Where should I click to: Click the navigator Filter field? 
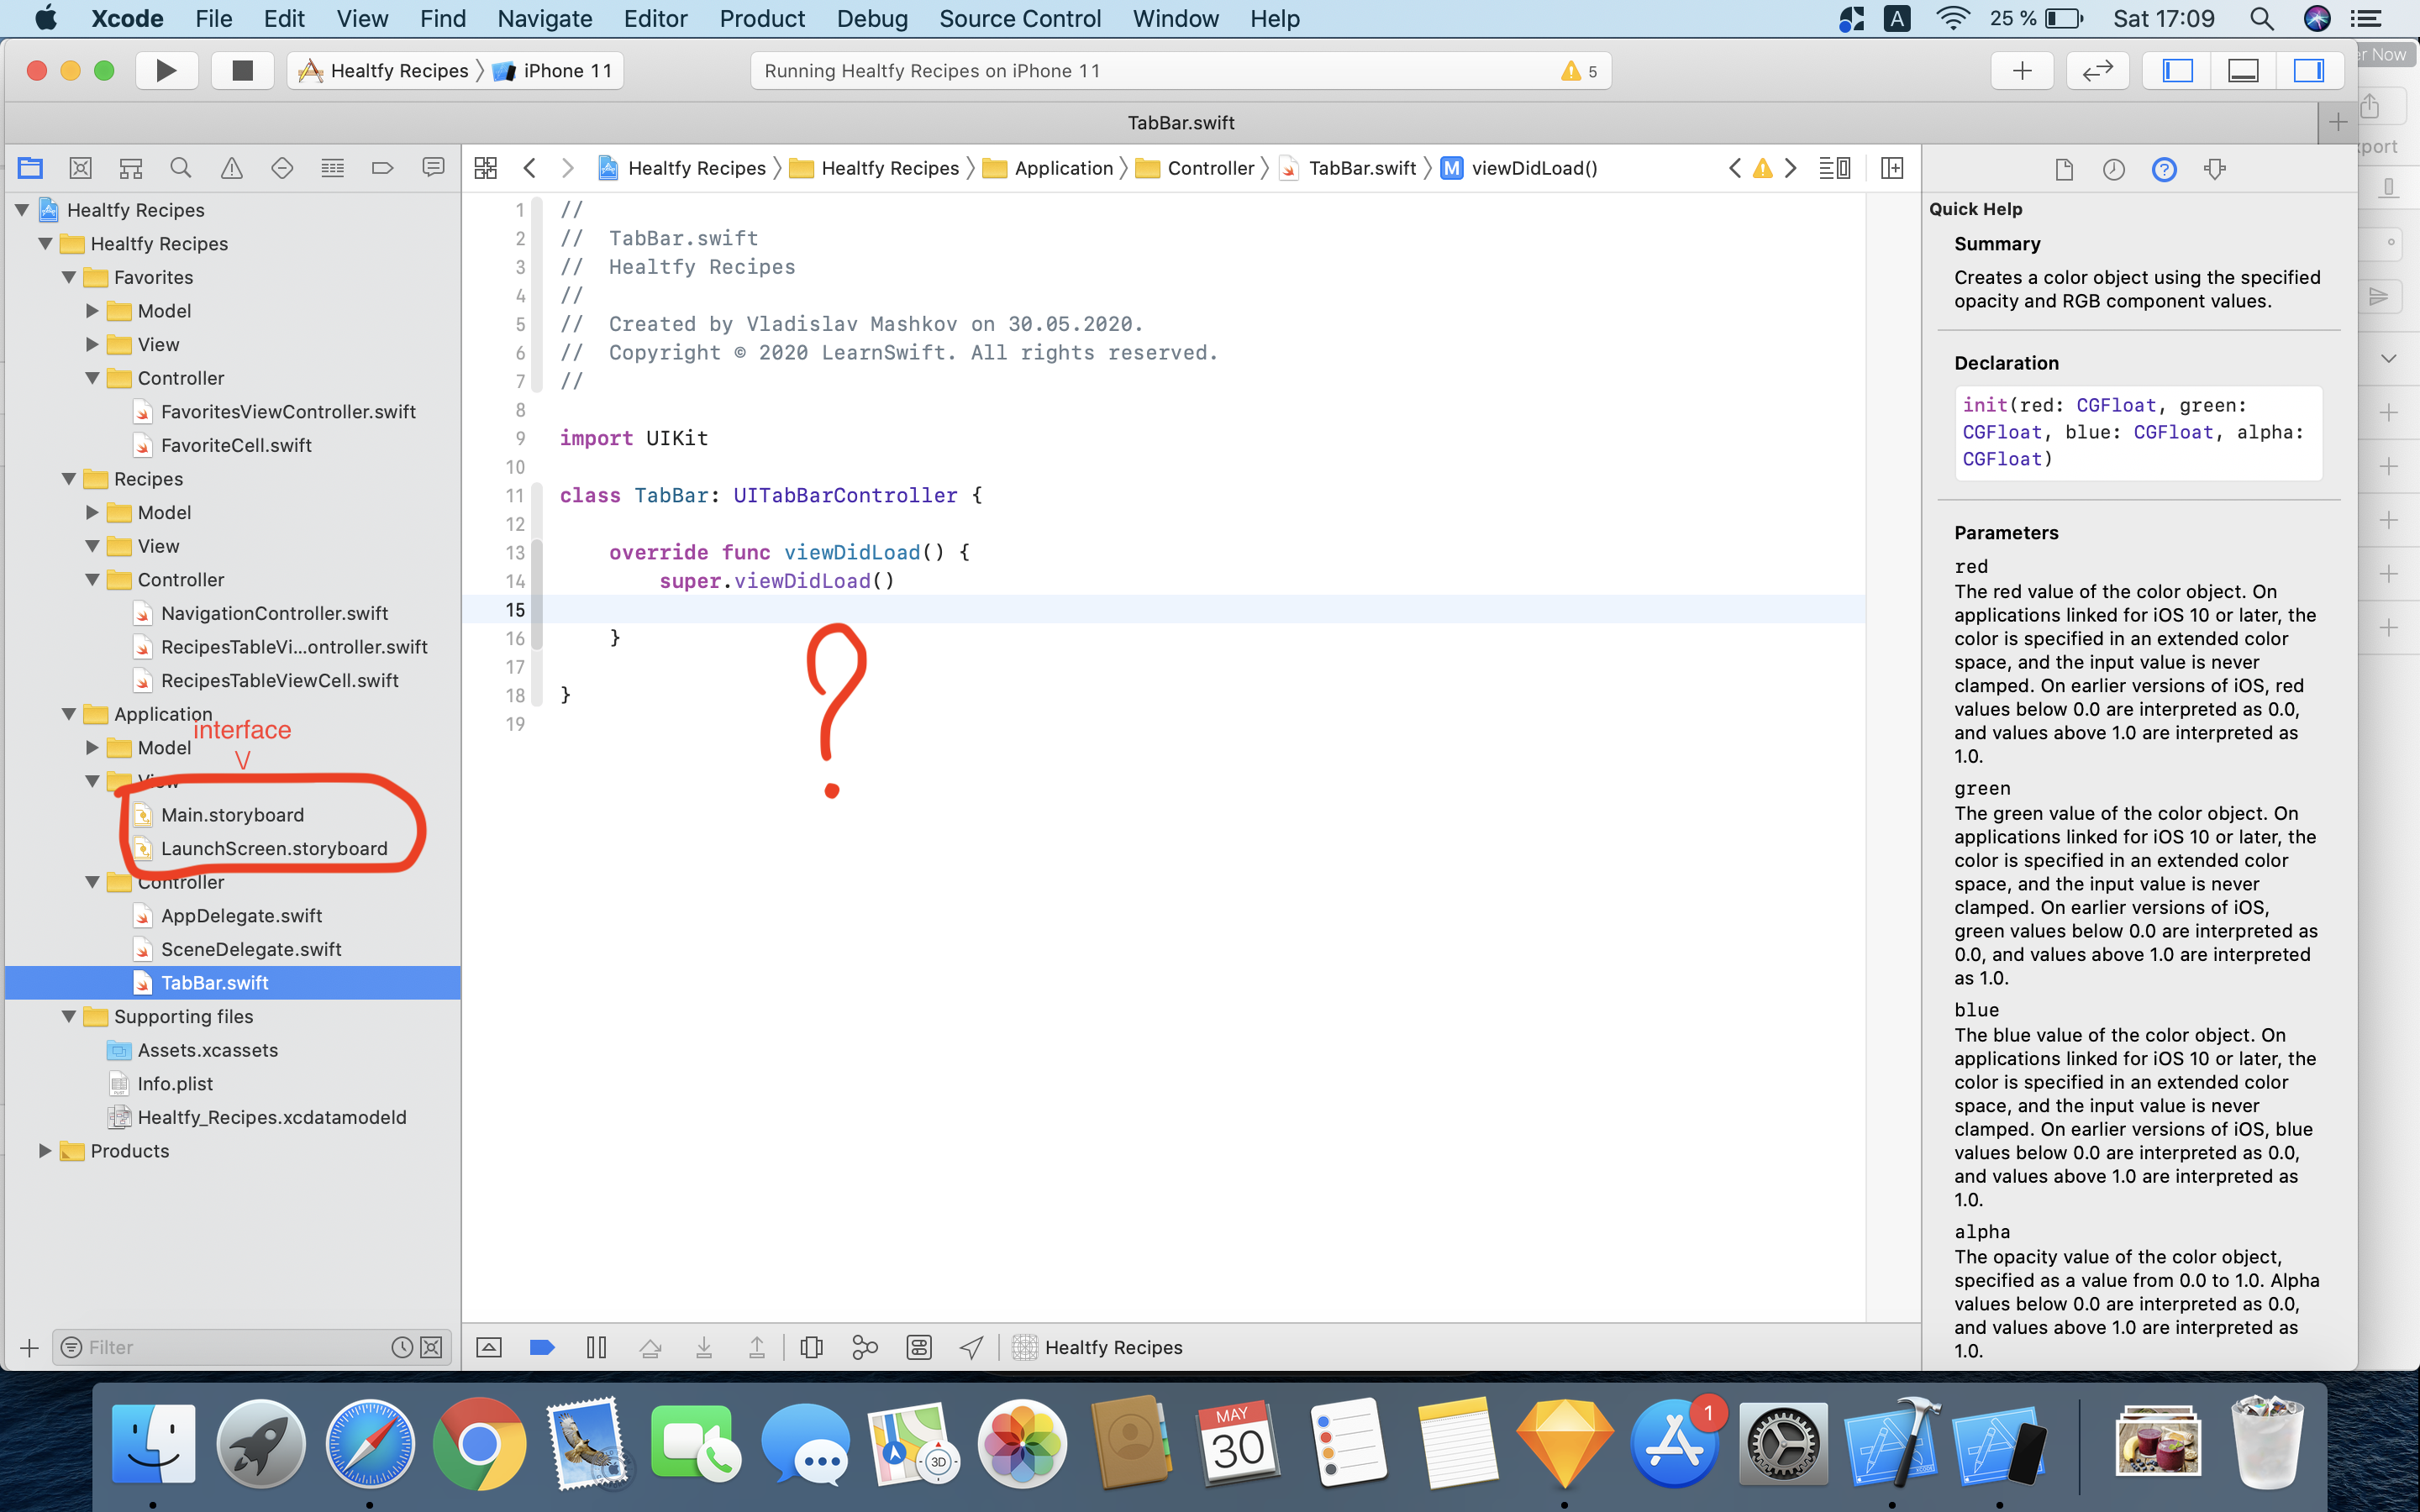coord(236,1347)
